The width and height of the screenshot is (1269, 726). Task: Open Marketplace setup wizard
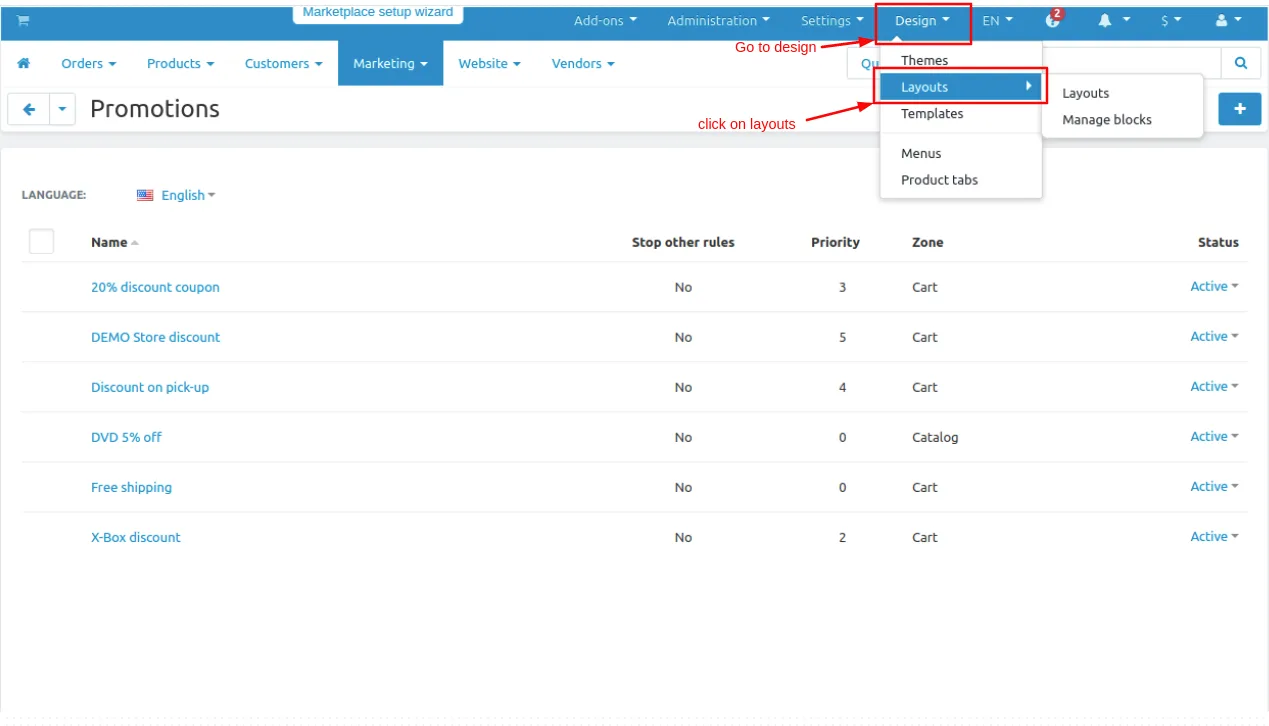point(378,13)
